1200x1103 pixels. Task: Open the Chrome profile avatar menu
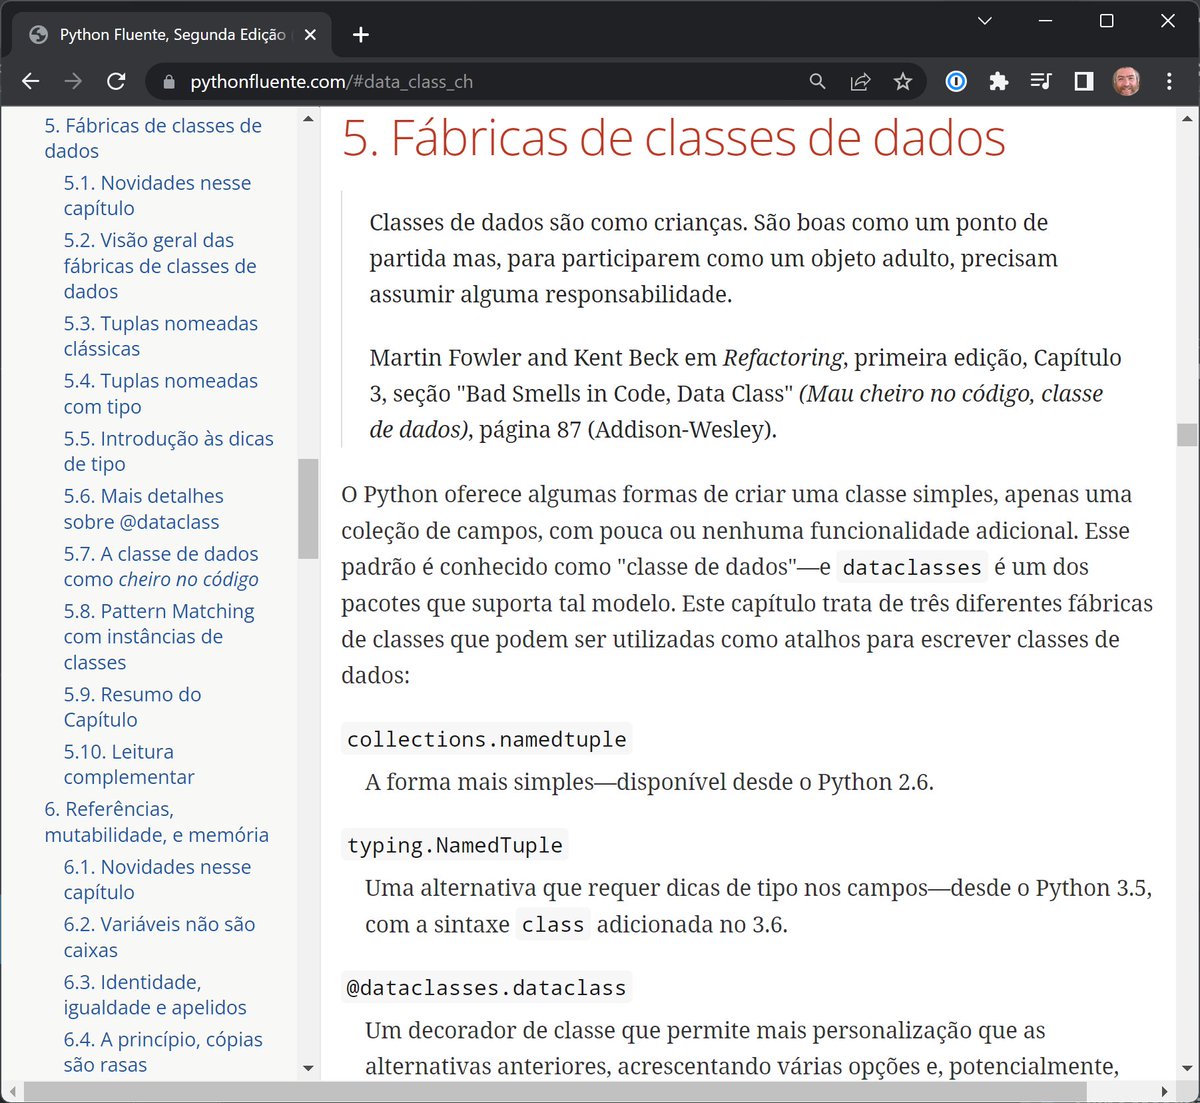point(1126,81)
